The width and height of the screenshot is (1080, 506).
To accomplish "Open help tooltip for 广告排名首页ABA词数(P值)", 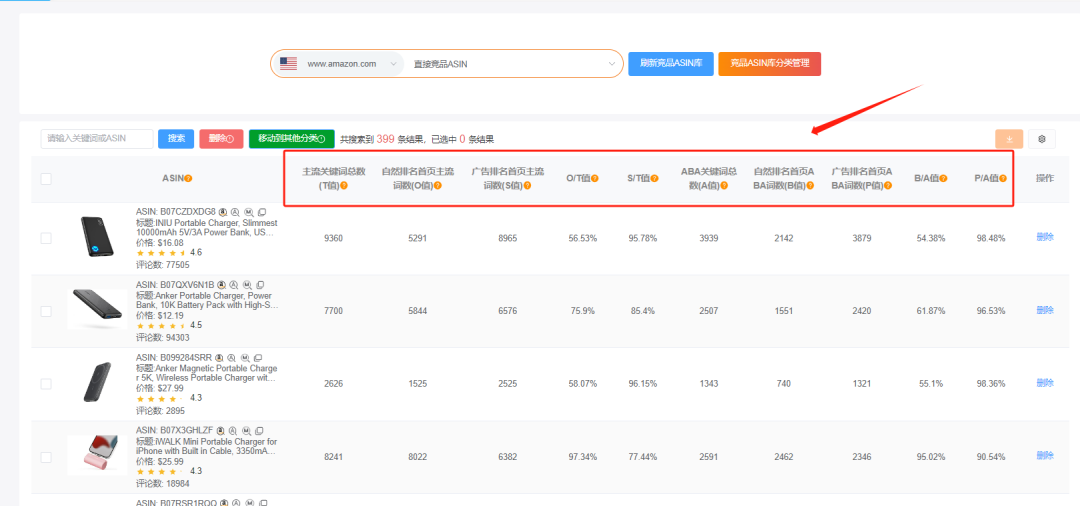I will click(x=887, y=186).
